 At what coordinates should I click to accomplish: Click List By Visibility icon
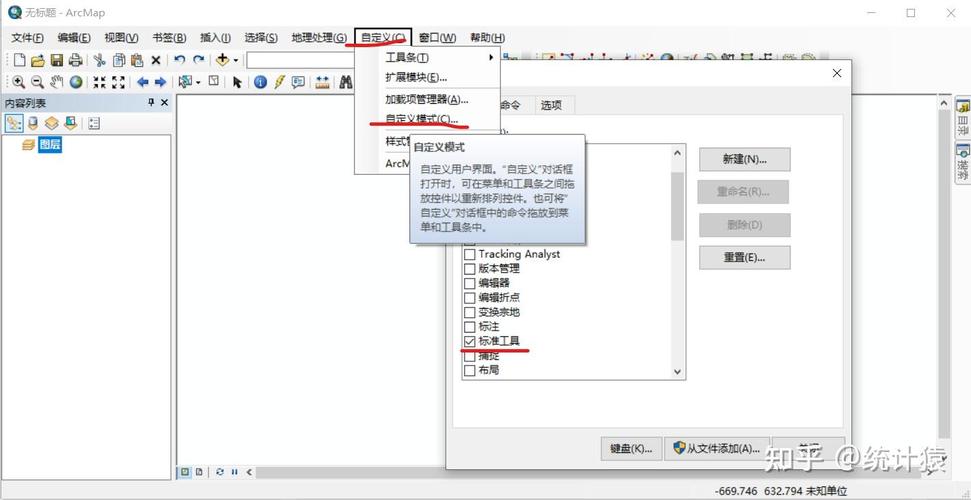click(x=51, y=123)
